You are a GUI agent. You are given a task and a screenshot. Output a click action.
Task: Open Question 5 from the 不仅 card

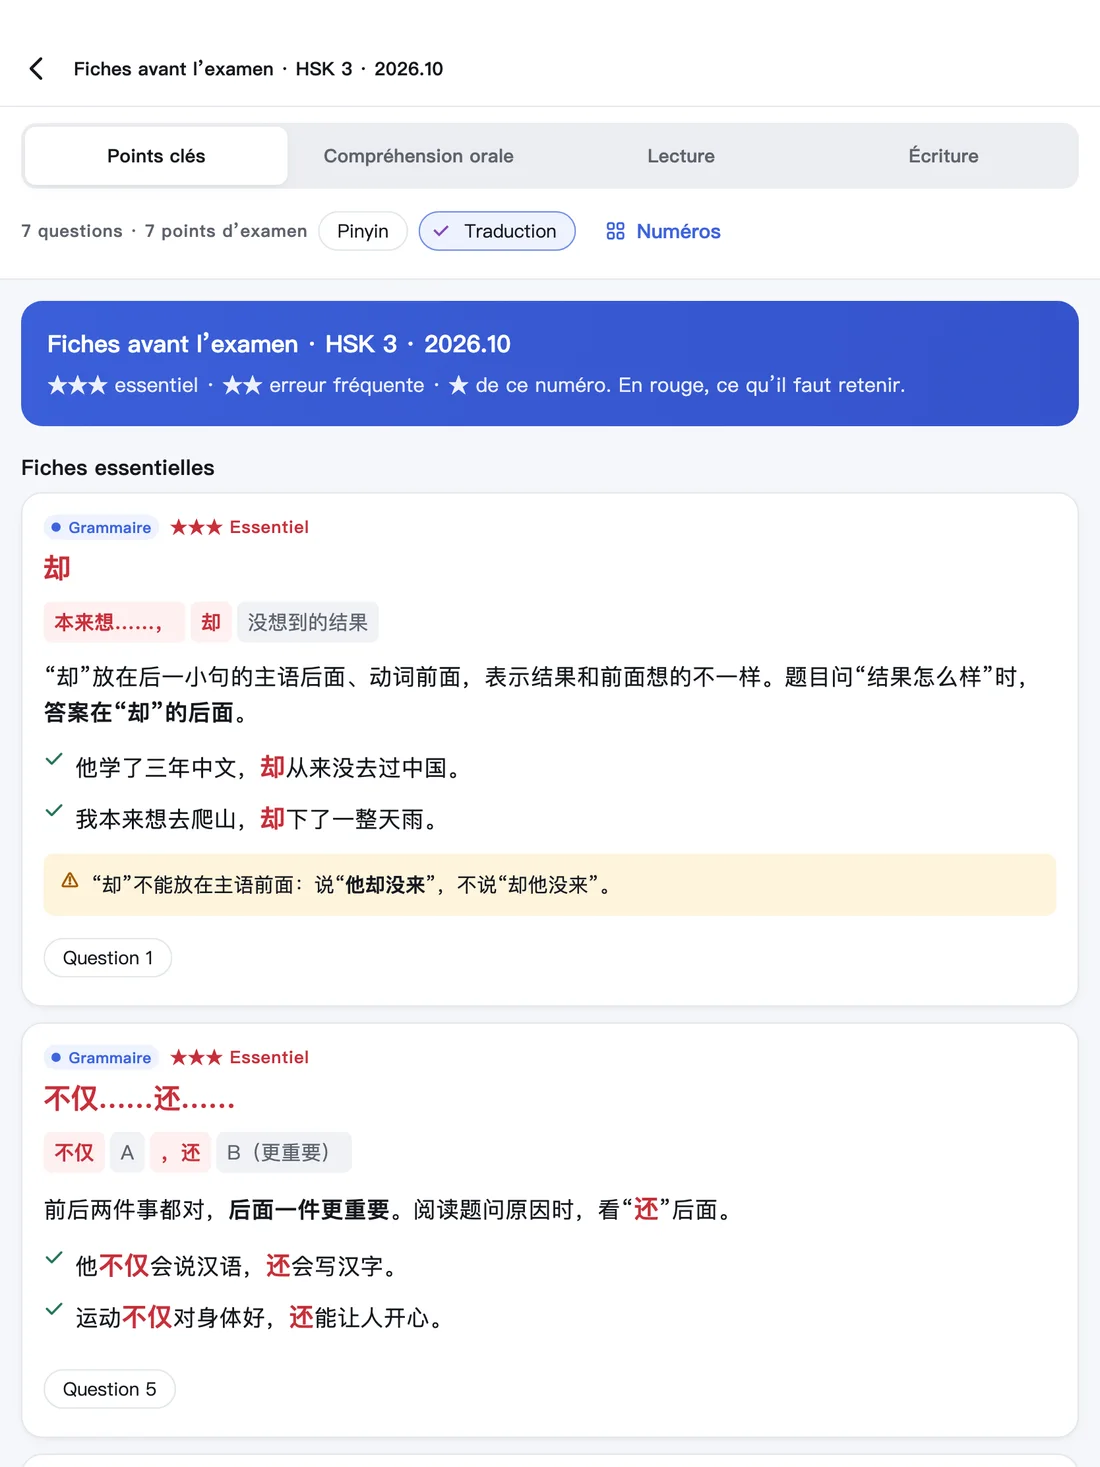click(x=110, y=1389)
